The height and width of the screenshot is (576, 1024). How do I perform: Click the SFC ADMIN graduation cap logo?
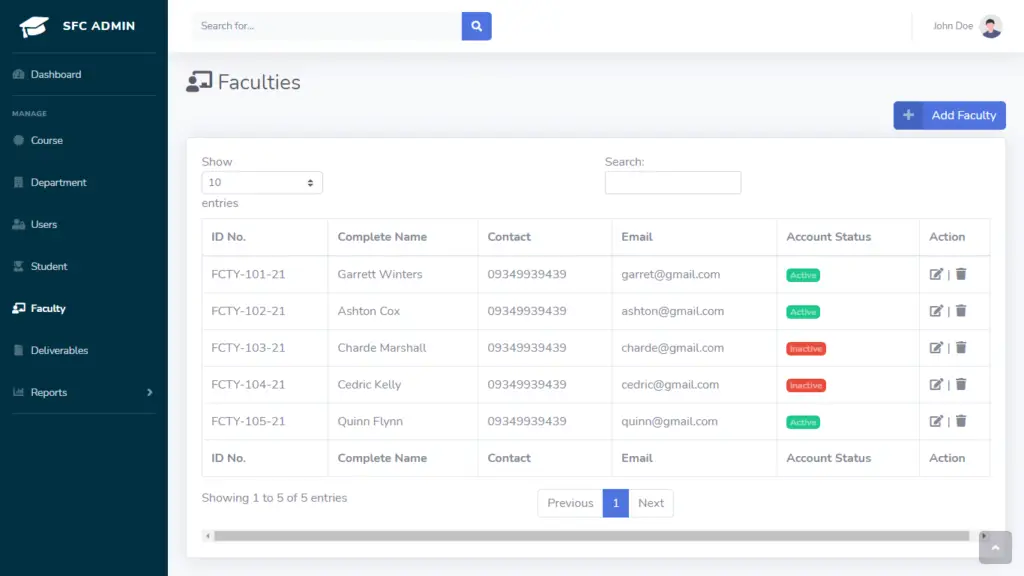tap(33, 24)
